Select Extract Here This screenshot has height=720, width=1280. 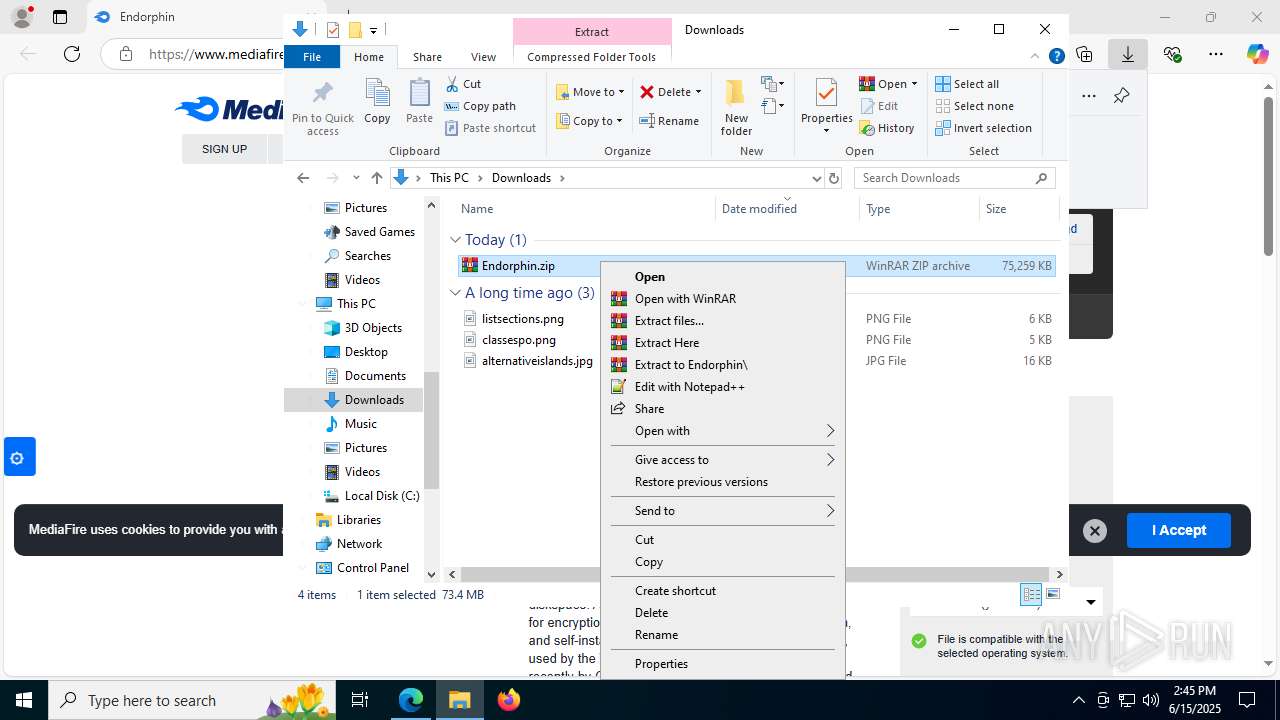pyautogui.click(x=722, y=343)
